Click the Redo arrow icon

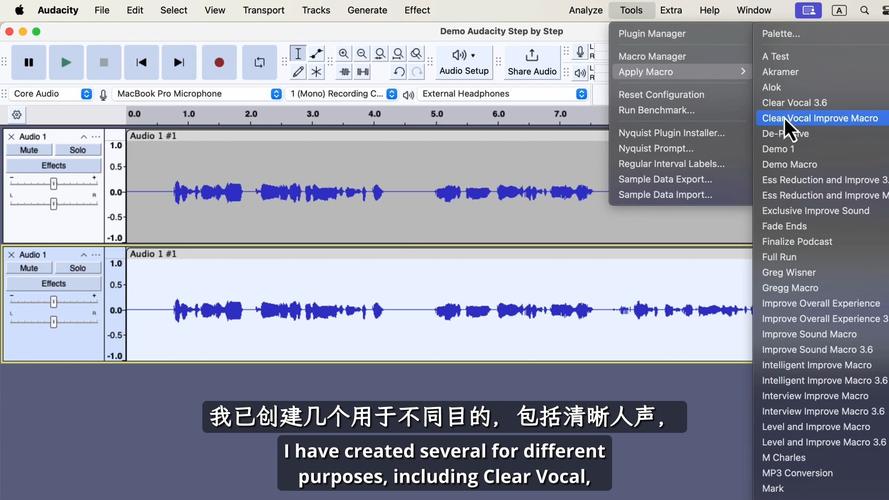(x=417, y=72)
